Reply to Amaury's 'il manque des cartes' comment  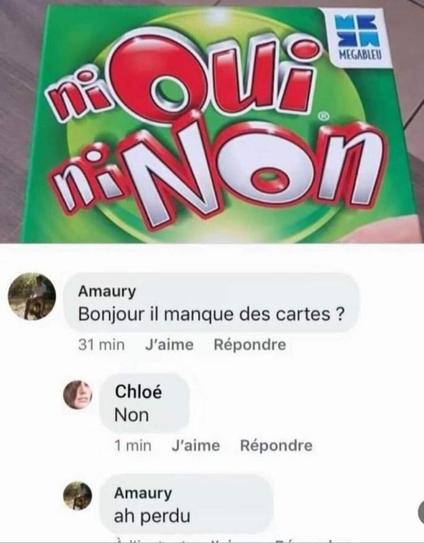(250, 345)
